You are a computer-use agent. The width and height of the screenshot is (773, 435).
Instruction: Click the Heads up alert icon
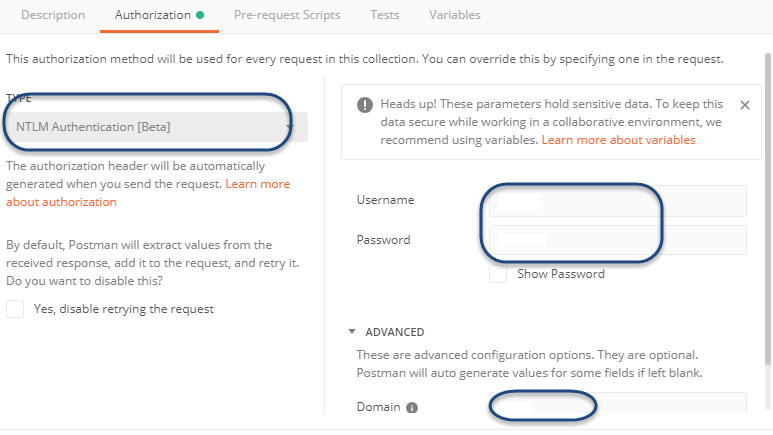(x=363, y=105)
